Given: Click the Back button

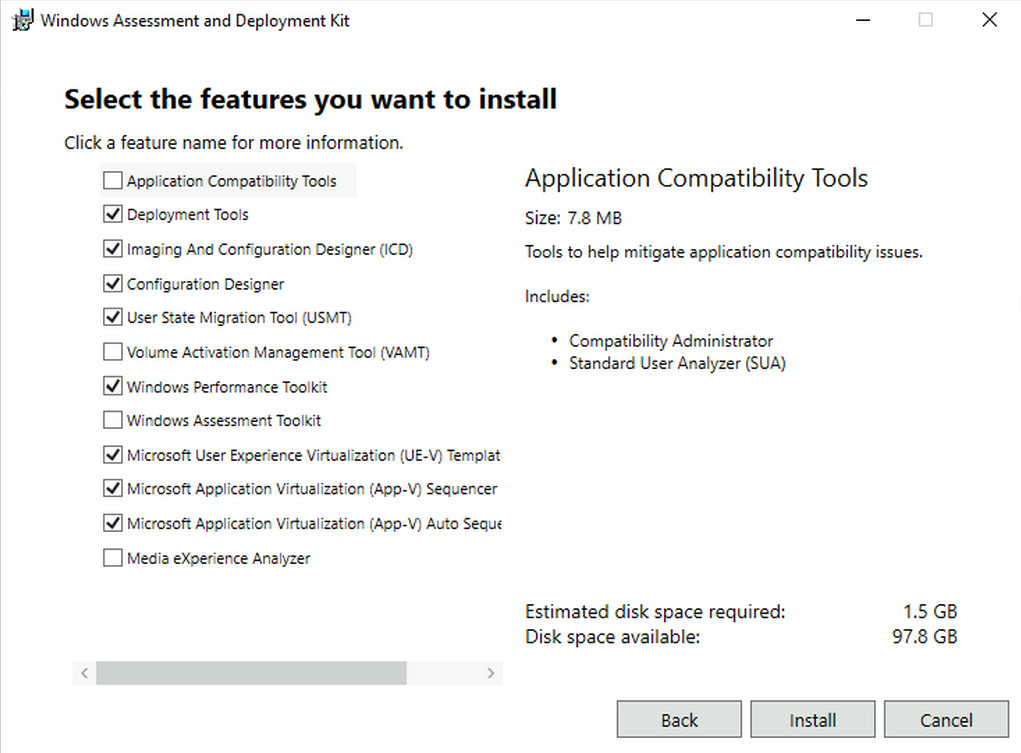Looking at the screenshot, I should (679, 720).
